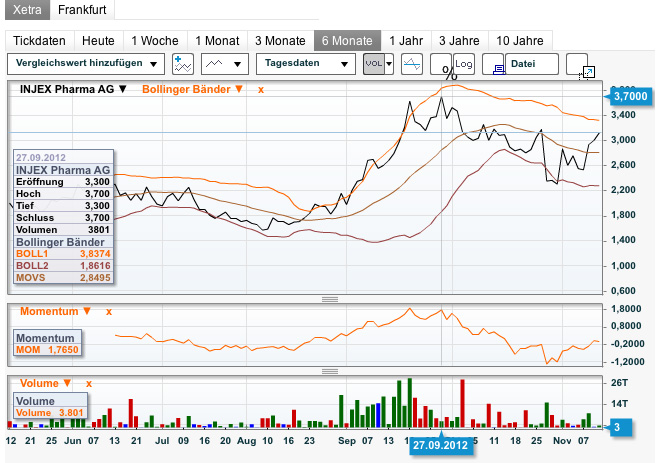Select the Tickdaten time range

click(39, 41)
